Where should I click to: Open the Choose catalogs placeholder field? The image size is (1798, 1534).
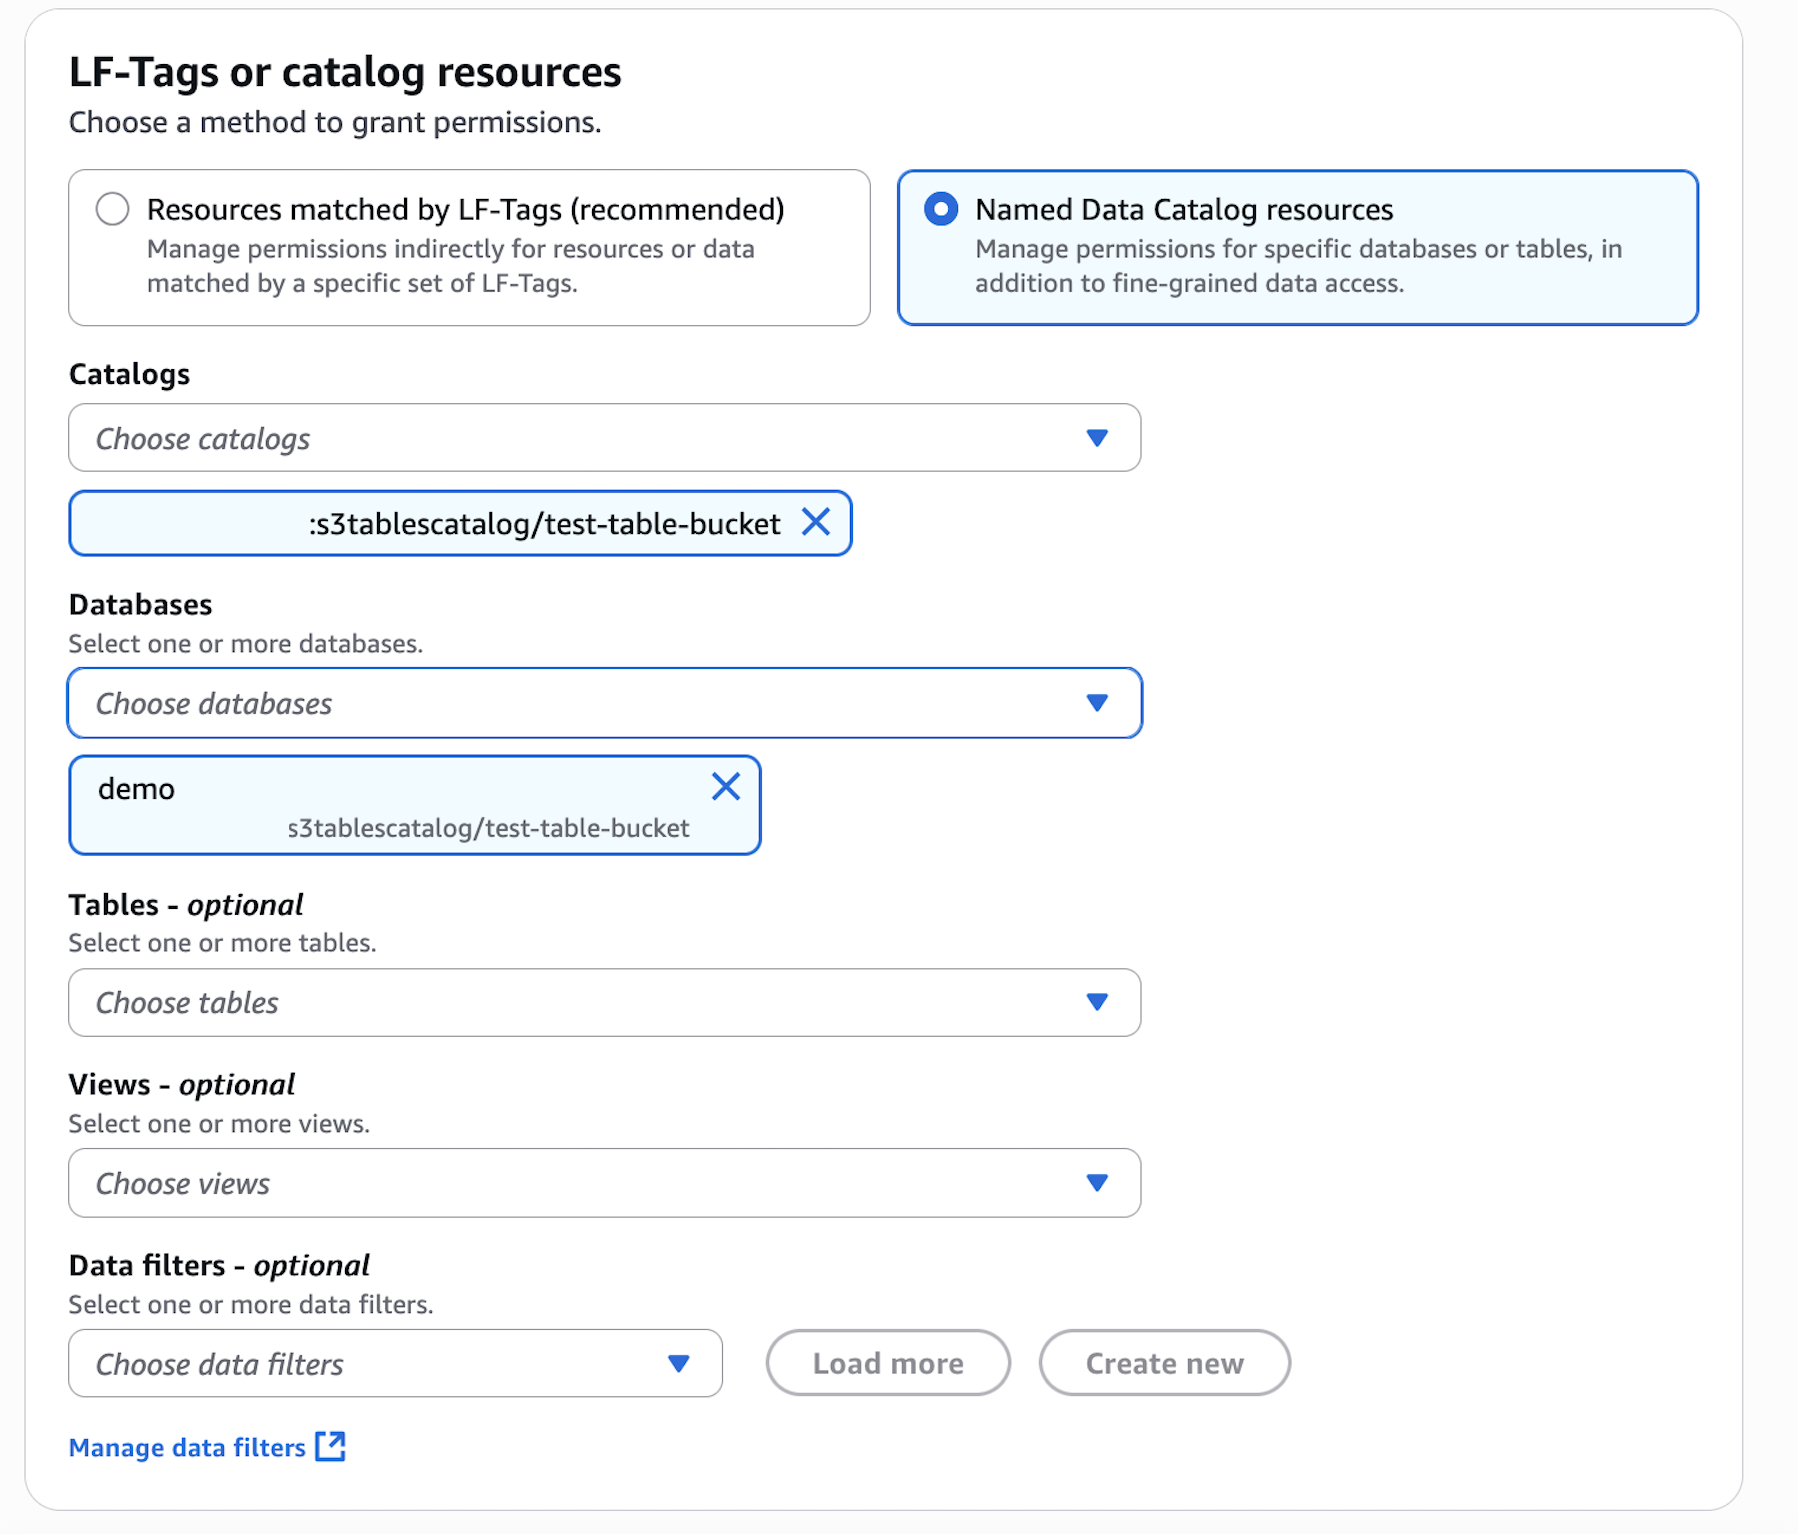pyautogui.click(x=203, y=439)
